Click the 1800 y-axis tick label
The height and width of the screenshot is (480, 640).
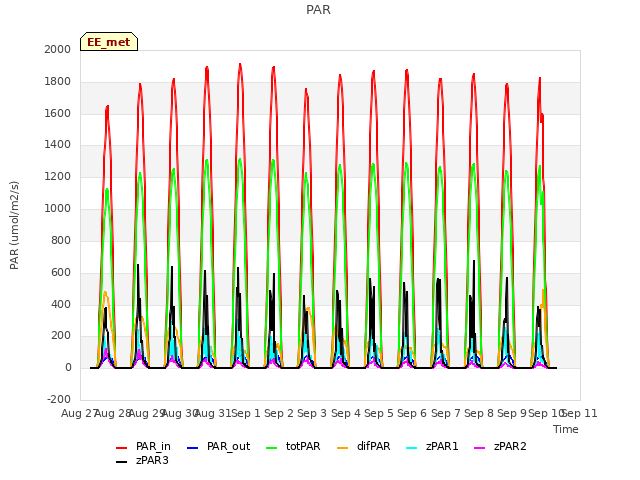tap(58, 82)
